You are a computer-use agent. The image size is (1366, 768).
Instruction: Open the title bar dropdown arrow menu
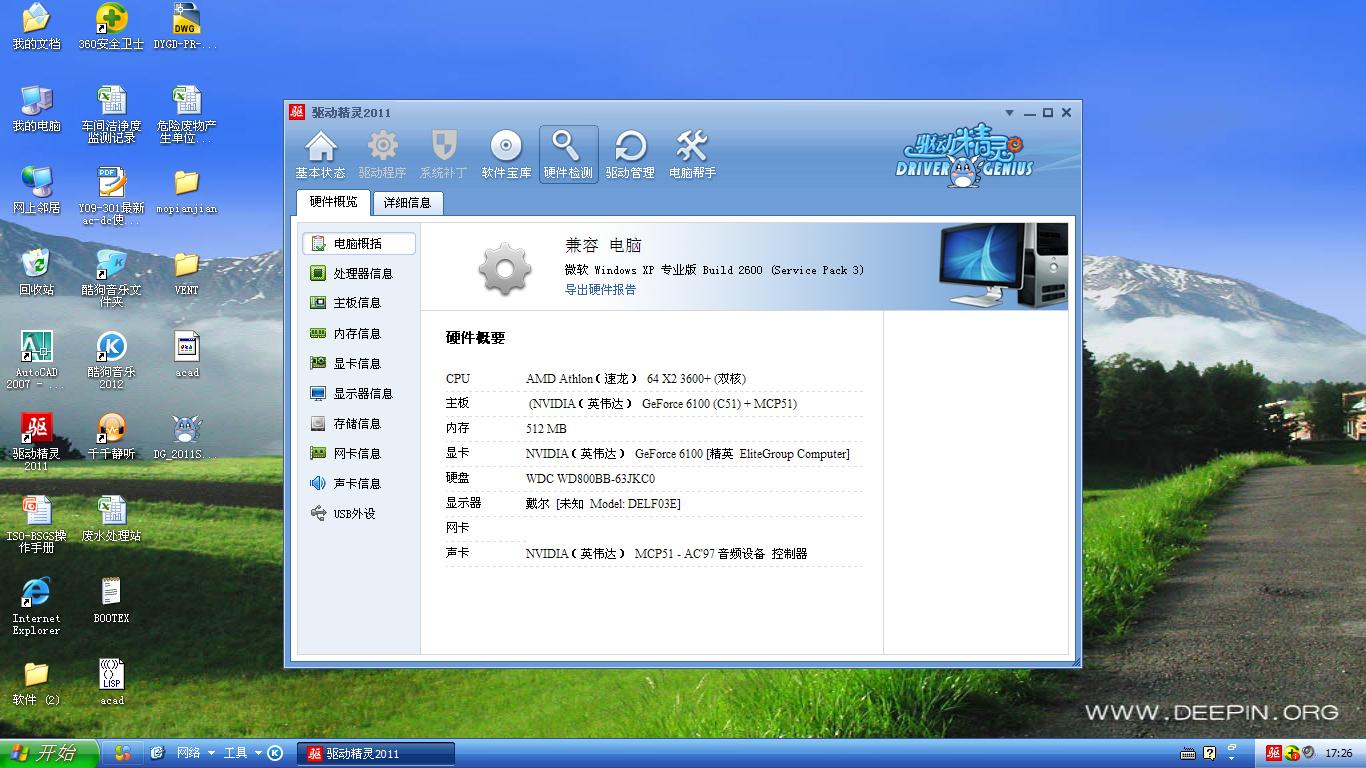[x=1010, y=113]
